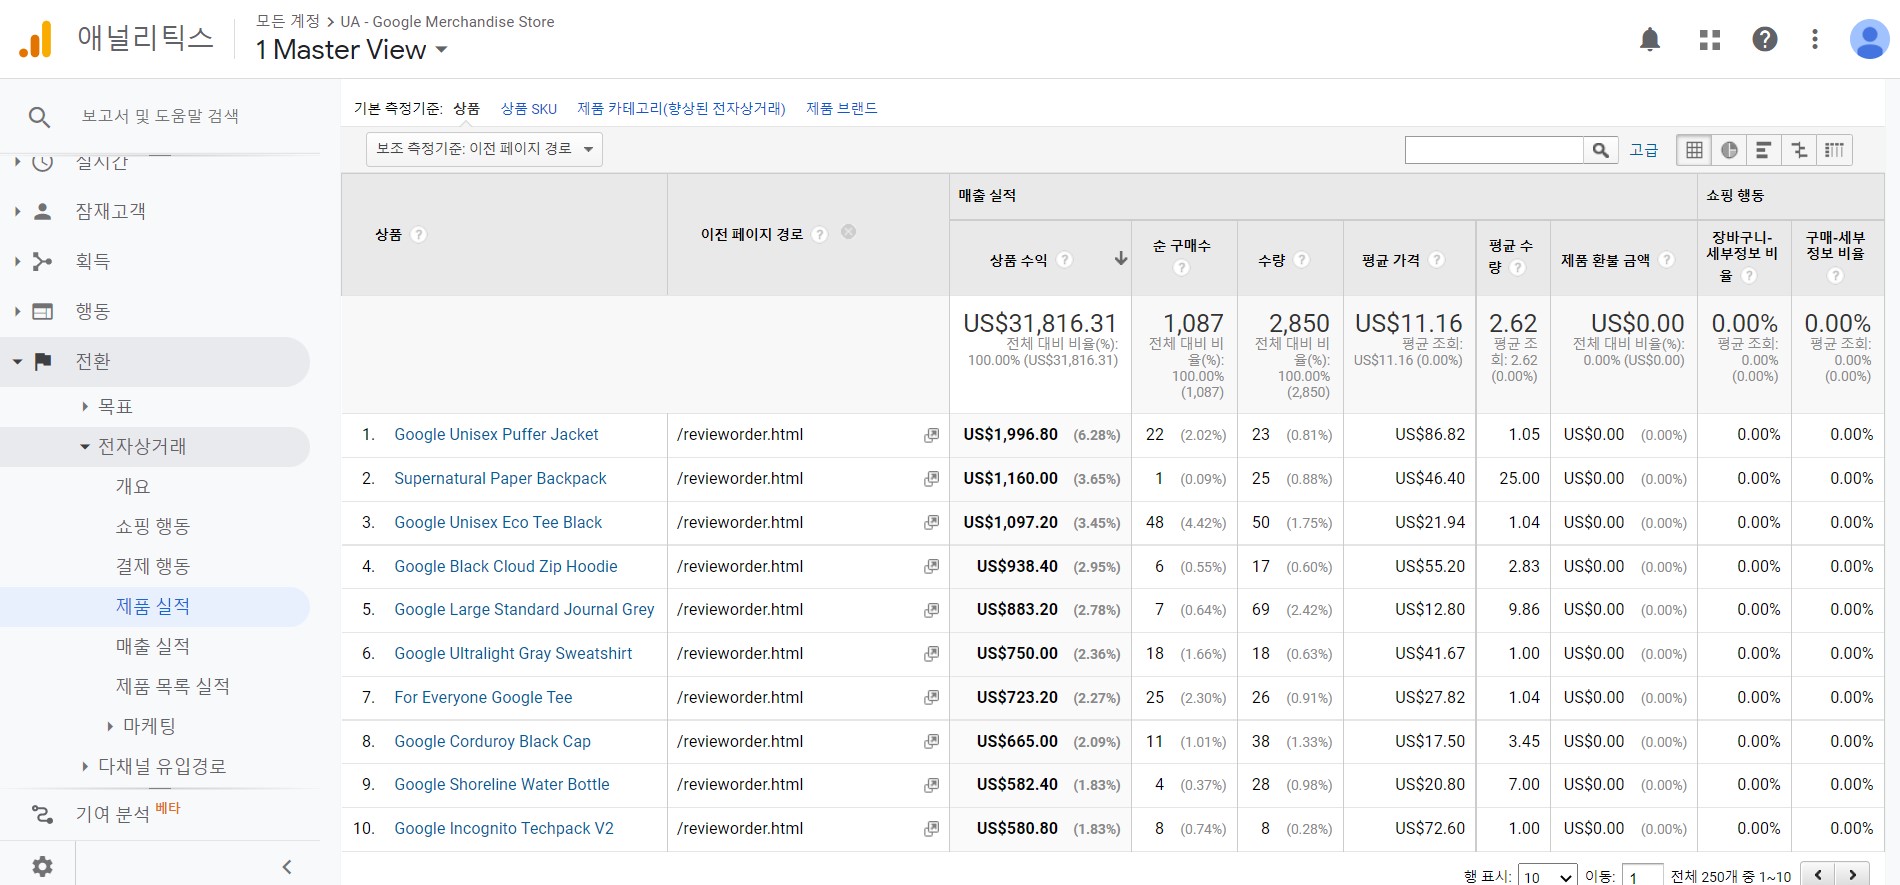
Task: Open the 매출 실적 report
Action: (x=152, y=646)
